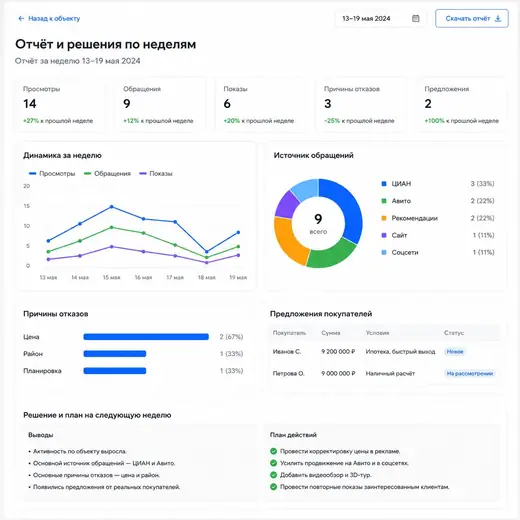This screenshot has width=520, height=520.
Task: Click the Сайт legend color square
Action: pos(384,235)
